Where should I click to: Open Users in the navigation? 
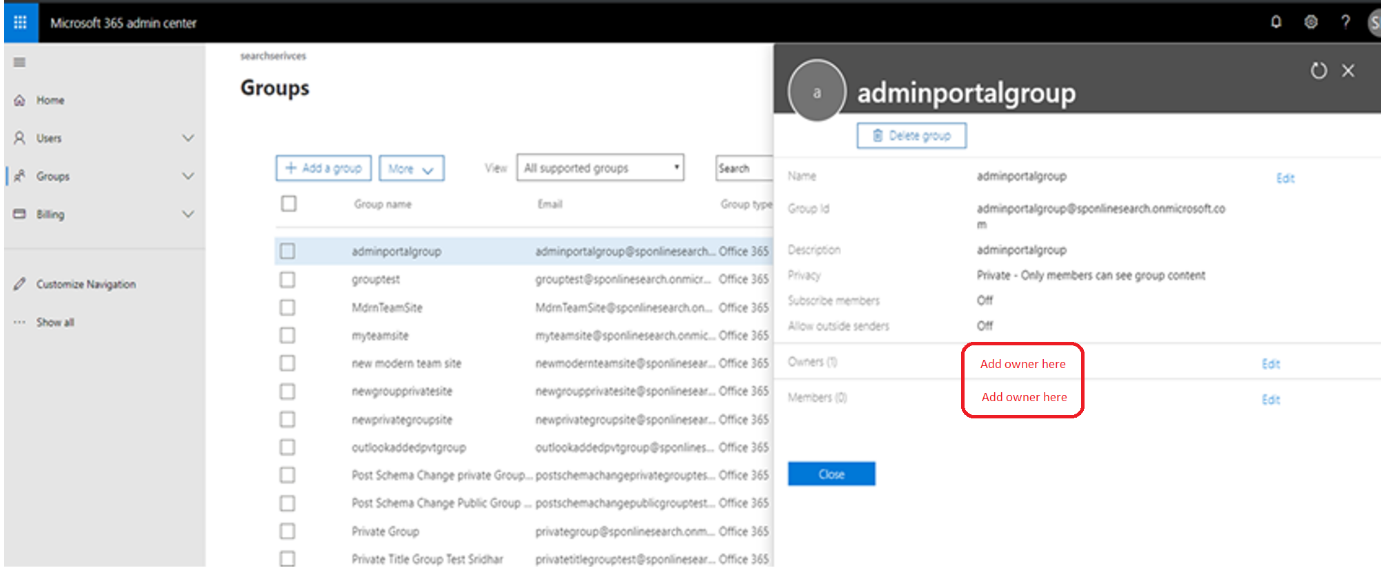tap(49, 138)
